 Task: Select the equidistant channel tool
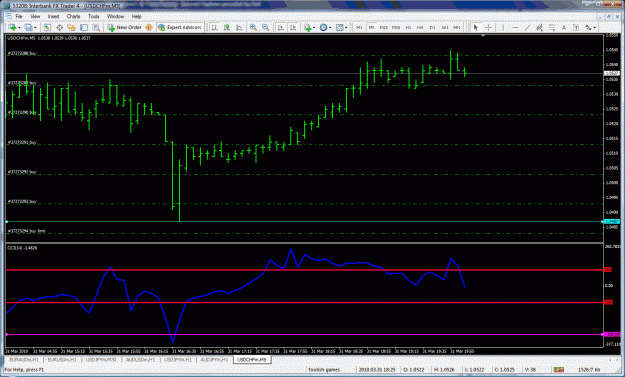pos(539,27)
